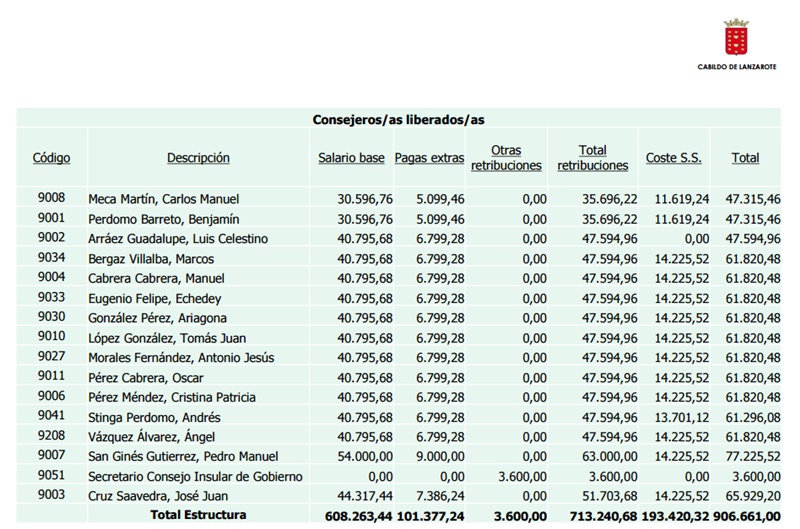Select the Salario base column header
This screenshot has height=529, width=800.
pos(351,158)
